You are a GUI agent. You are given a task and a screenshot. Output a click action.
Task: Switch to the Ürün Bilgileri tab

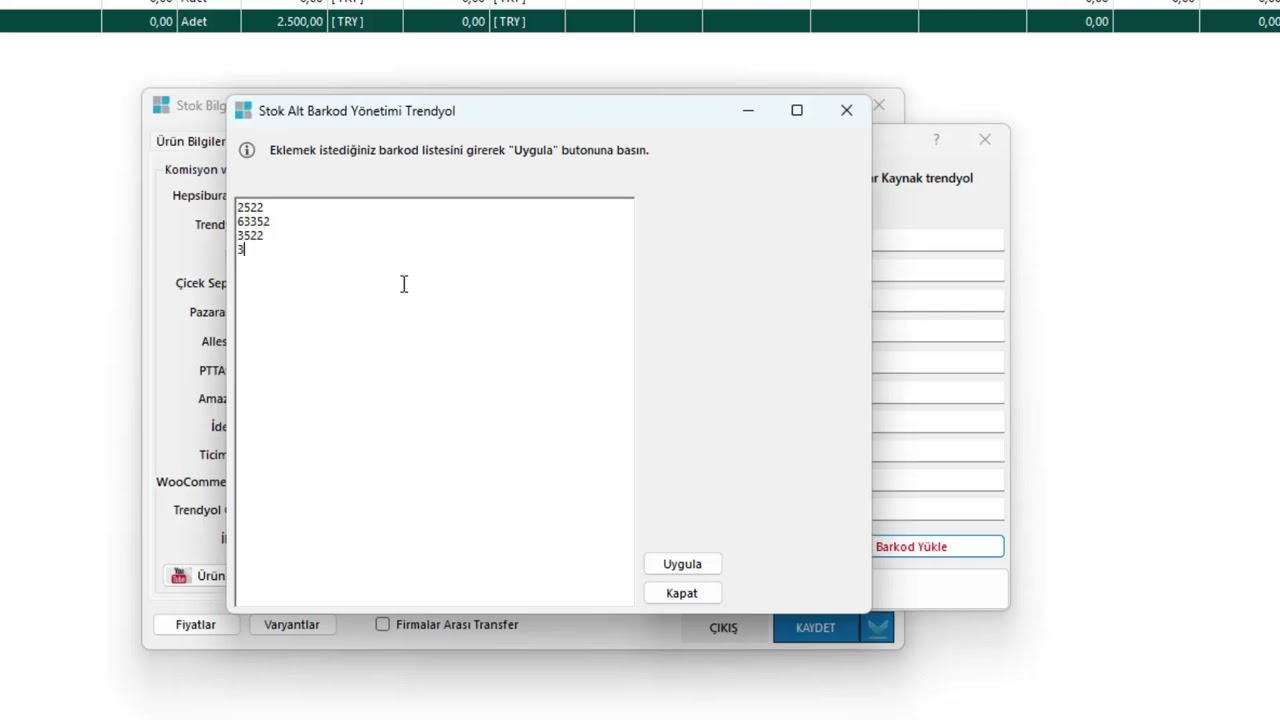pyautogui.click(x=191, y=142)
